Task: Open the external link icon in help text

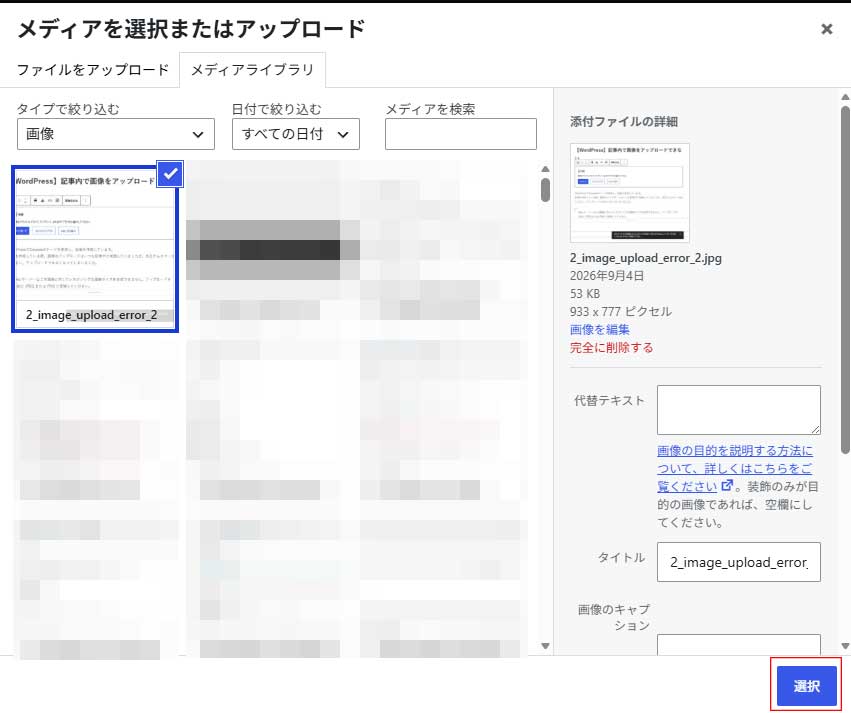Action: pyautogui.click(x=727, y=485)
